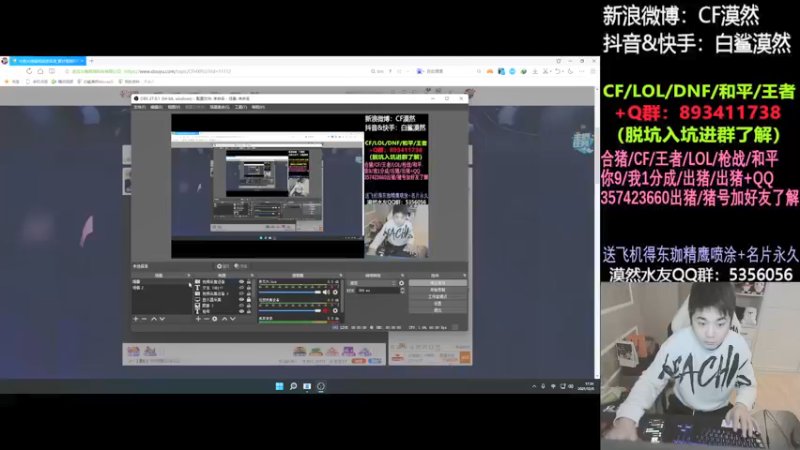The width and height of the screenshot is (800, 450).
Task: Move source down in Sources panel
Action: coord(233,318)
